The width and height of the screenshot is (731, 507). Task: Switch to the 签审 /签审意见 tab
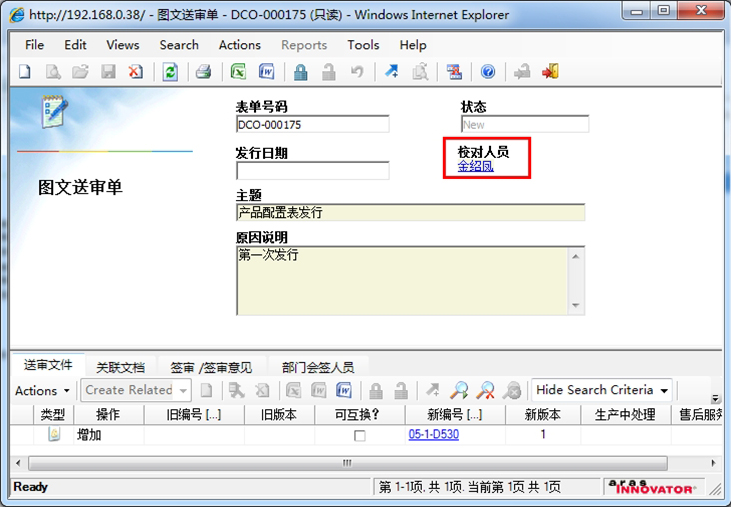tap(211, 367)
